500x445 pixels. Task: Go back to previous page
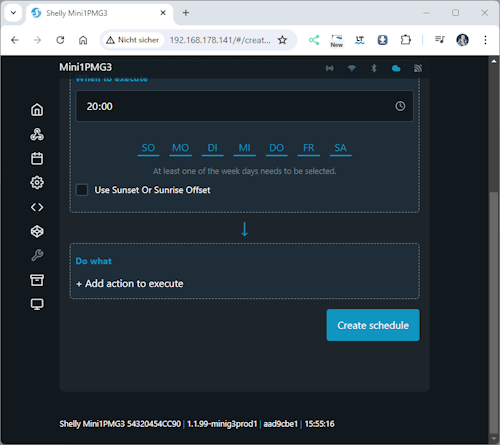[15, 40]
